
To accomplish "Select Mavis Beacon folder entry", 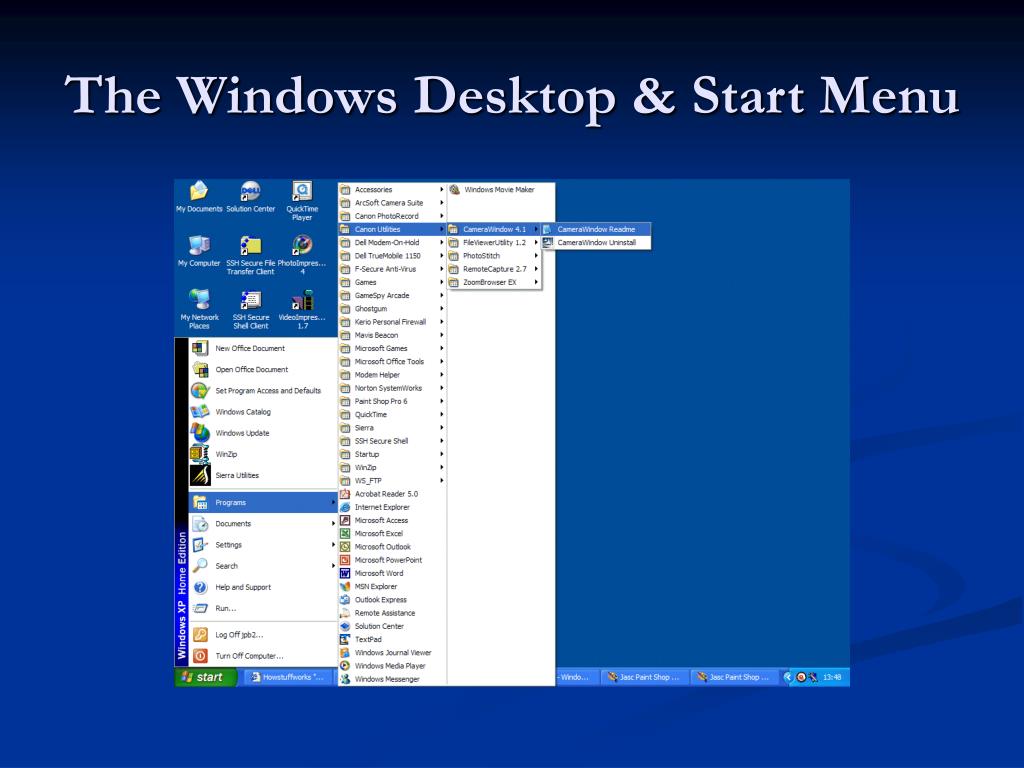I will pyautogui.click(x=392, y=335).
